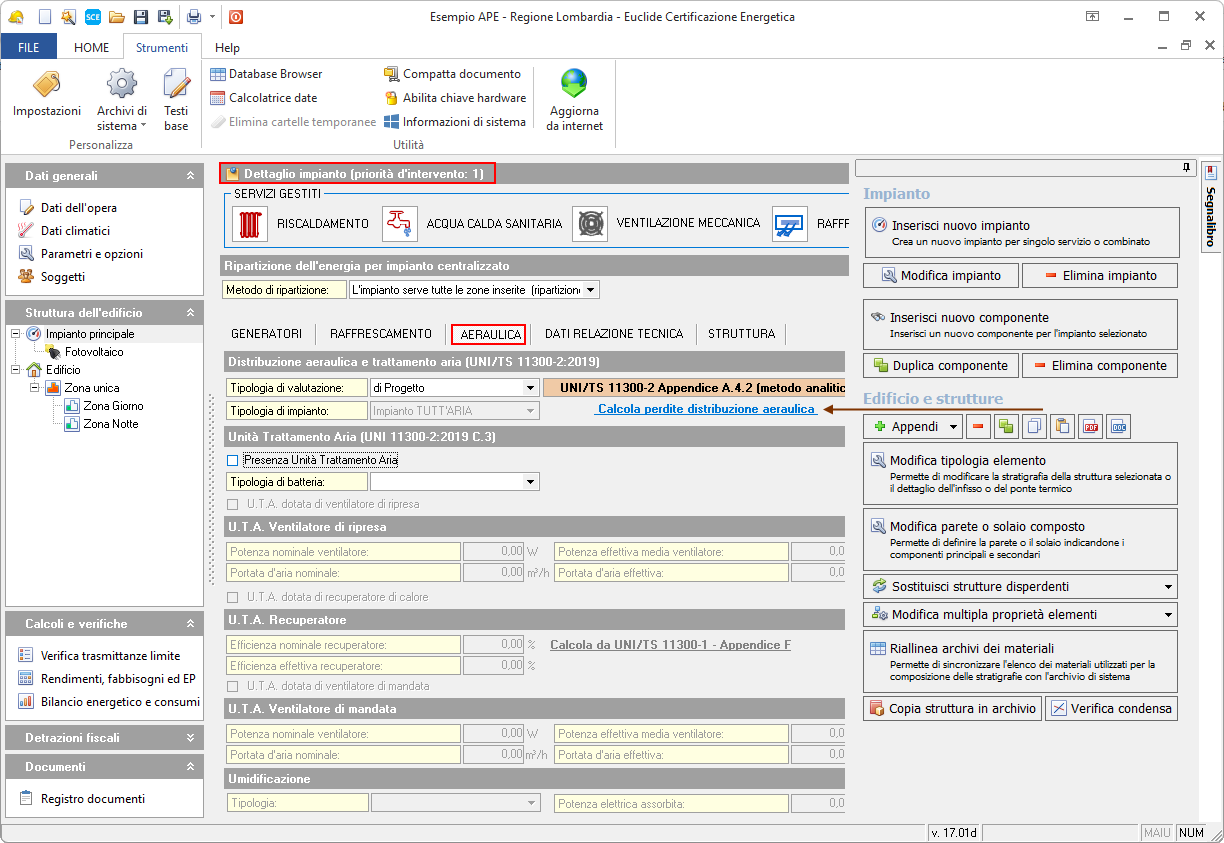Switch to the HOME ribbon tab
Image resolution: width=1224 pixels, height=843 pixels.
91,47
